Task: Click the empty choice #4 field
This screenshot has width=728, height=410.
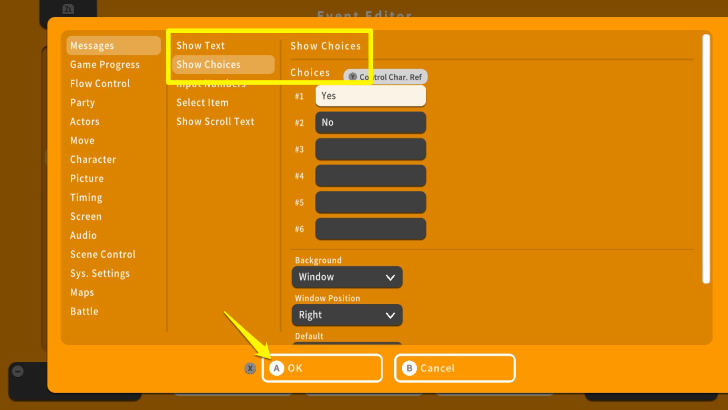Action: (370, 176)
